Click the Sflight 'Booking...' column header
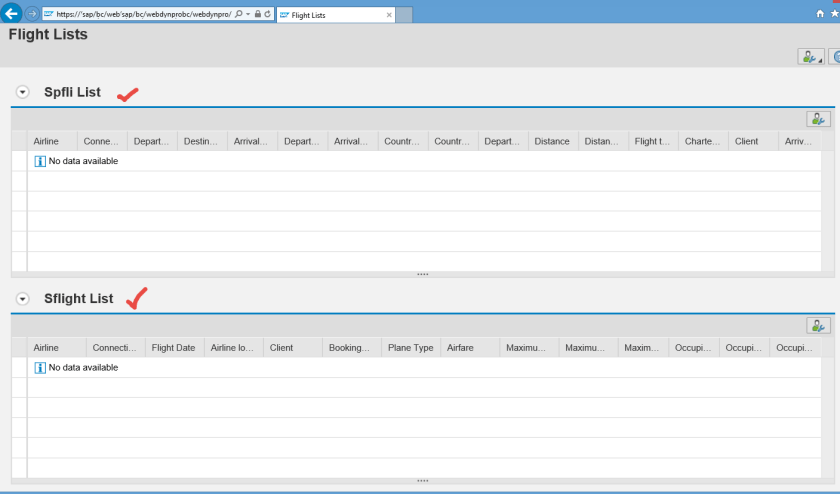840x494 pixels. [352, 348]
